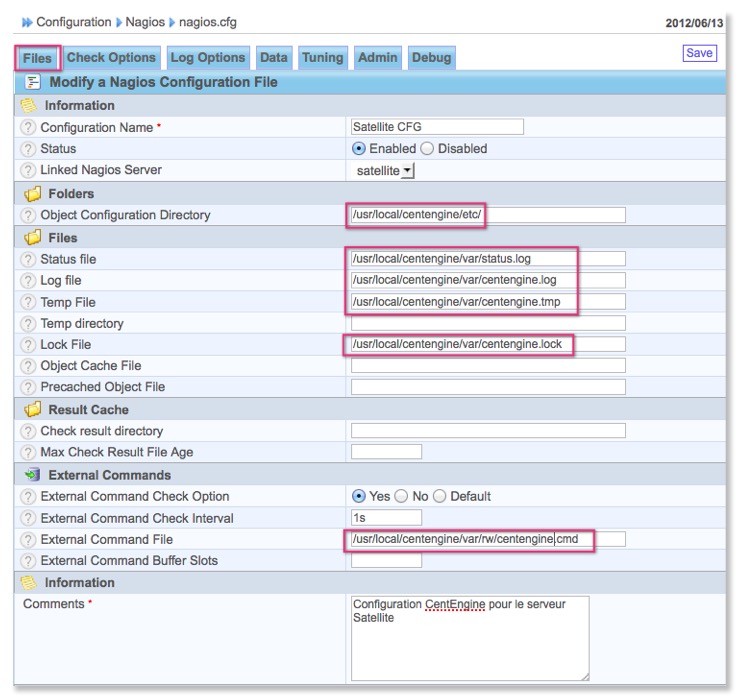The width and height of the screenshot is (736, 696).
Task: Click help icon for Linked Nagios Server
Action: pyautogui.click(x=27, y=170)
